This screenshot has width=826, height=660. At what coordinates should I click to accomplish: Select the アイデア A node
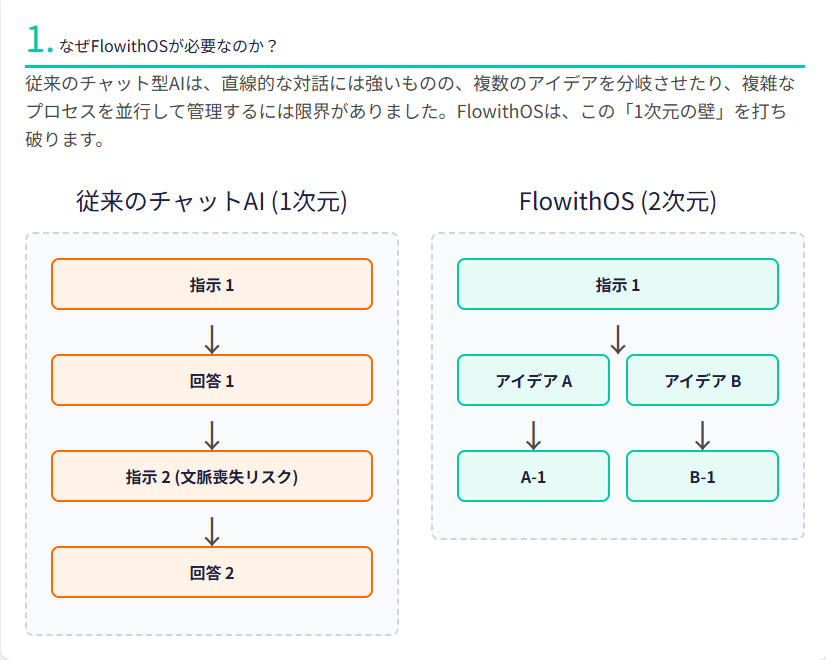[x=533, y=380]
